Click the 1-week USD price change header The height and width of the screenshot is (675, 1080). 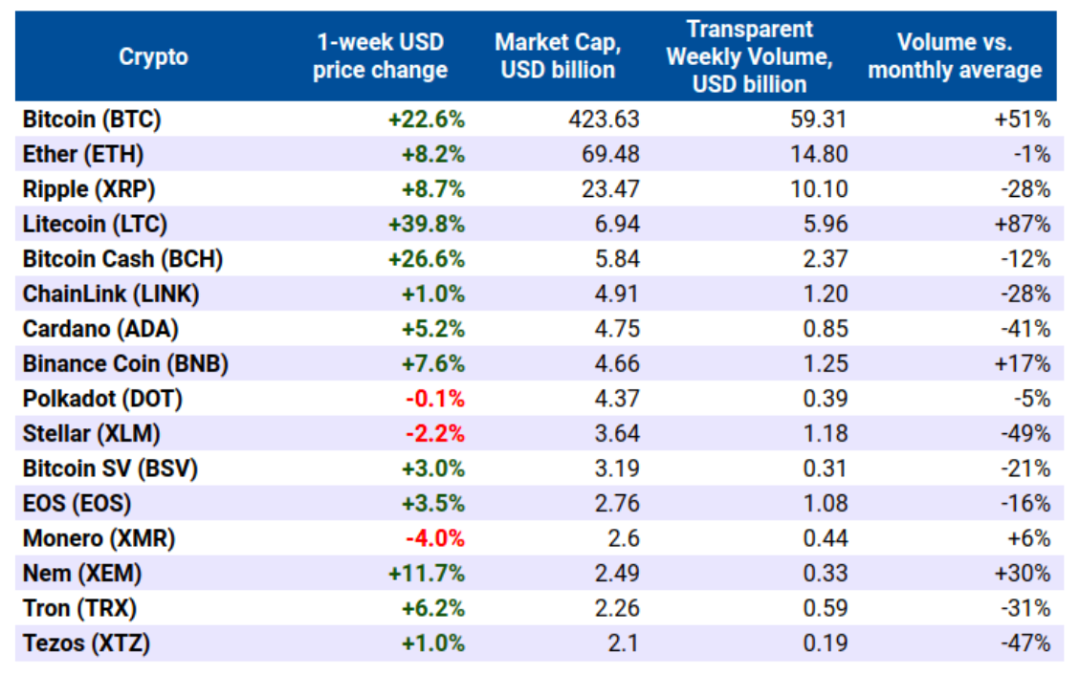point(380,56)
